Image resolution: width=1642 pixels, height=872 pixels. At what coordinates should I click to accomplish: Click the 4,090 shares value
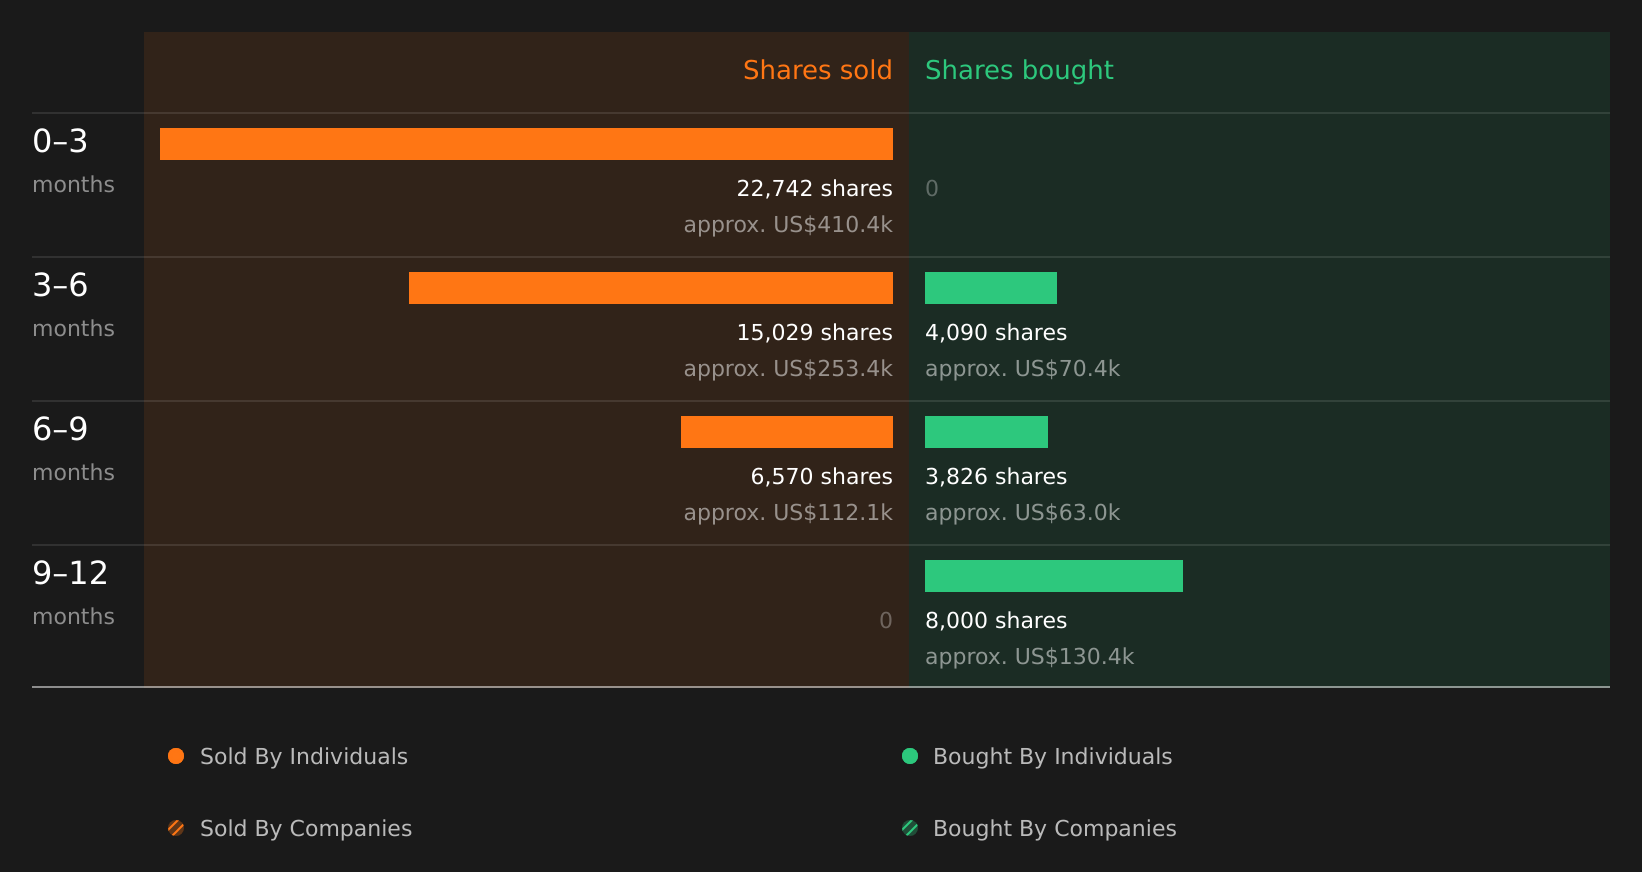[x=996, y=332]
